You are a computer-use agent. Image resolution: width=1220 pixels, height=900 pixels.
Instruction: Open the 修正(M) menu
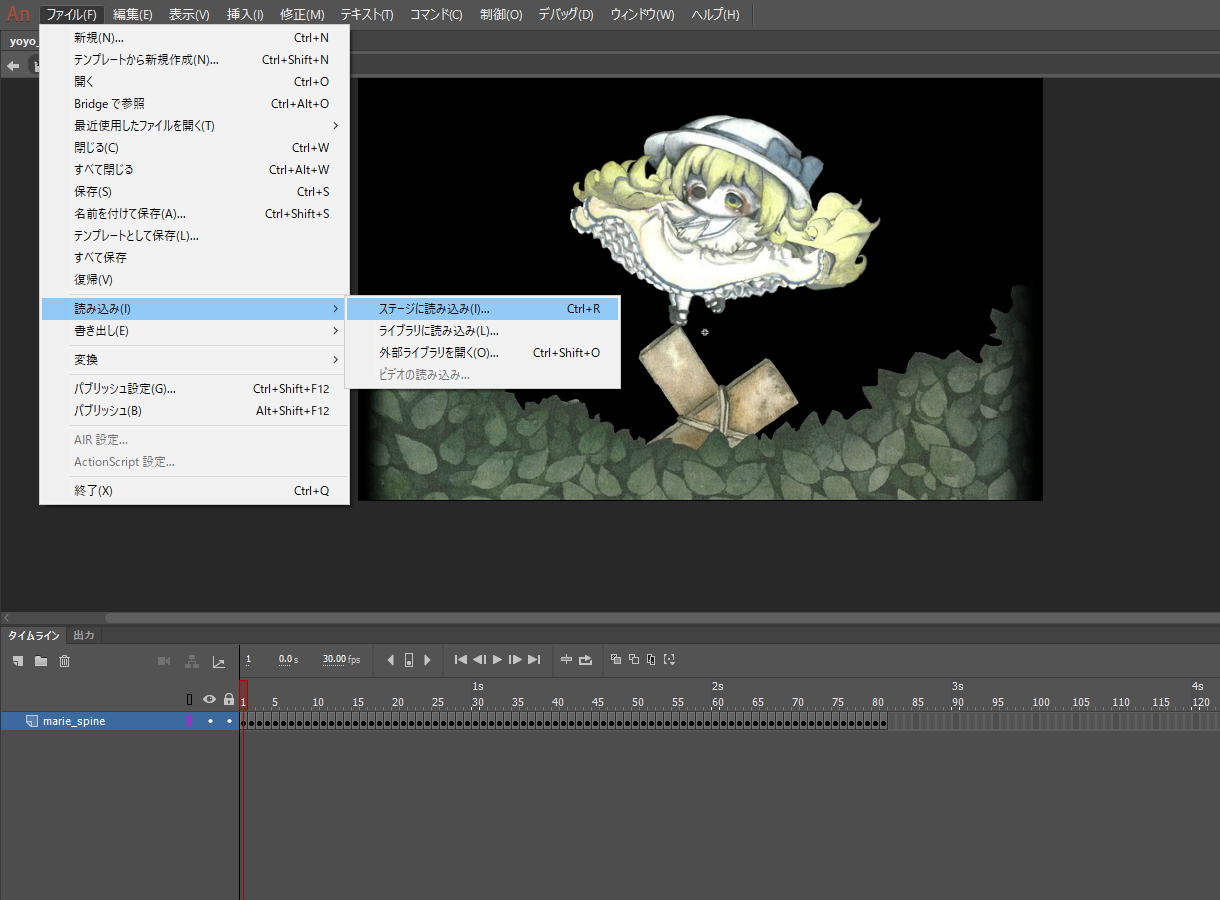[x=302, y=15]
